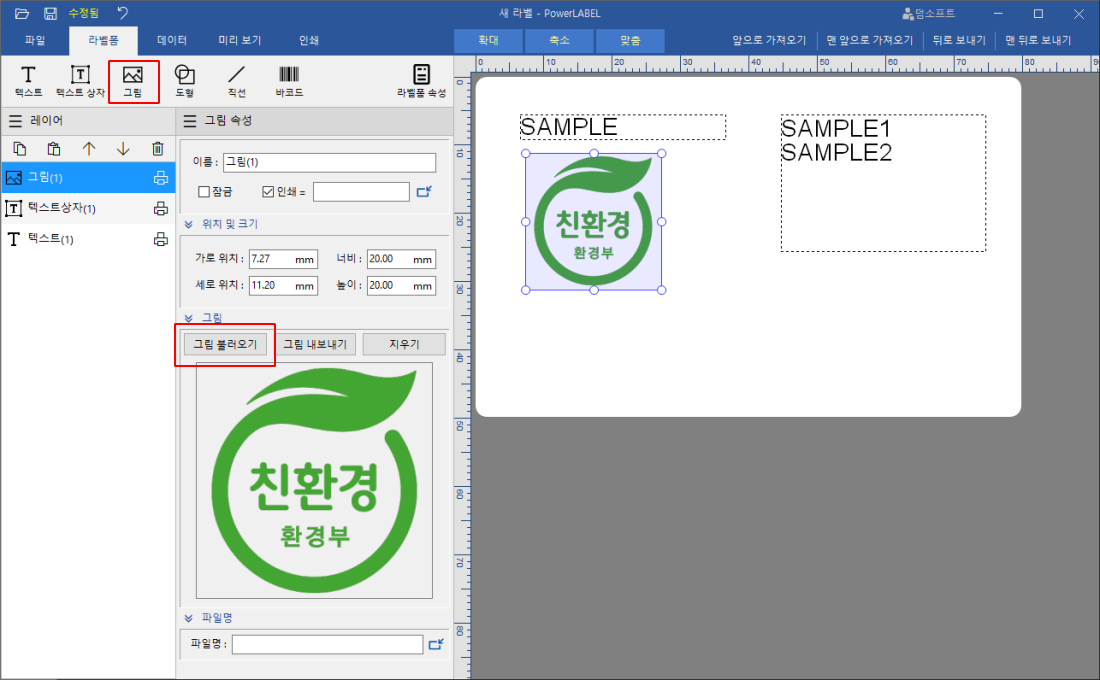Collapse the 그림 section
The height and width of the screenshot is (680, 1100).
[x=189, y=317]
